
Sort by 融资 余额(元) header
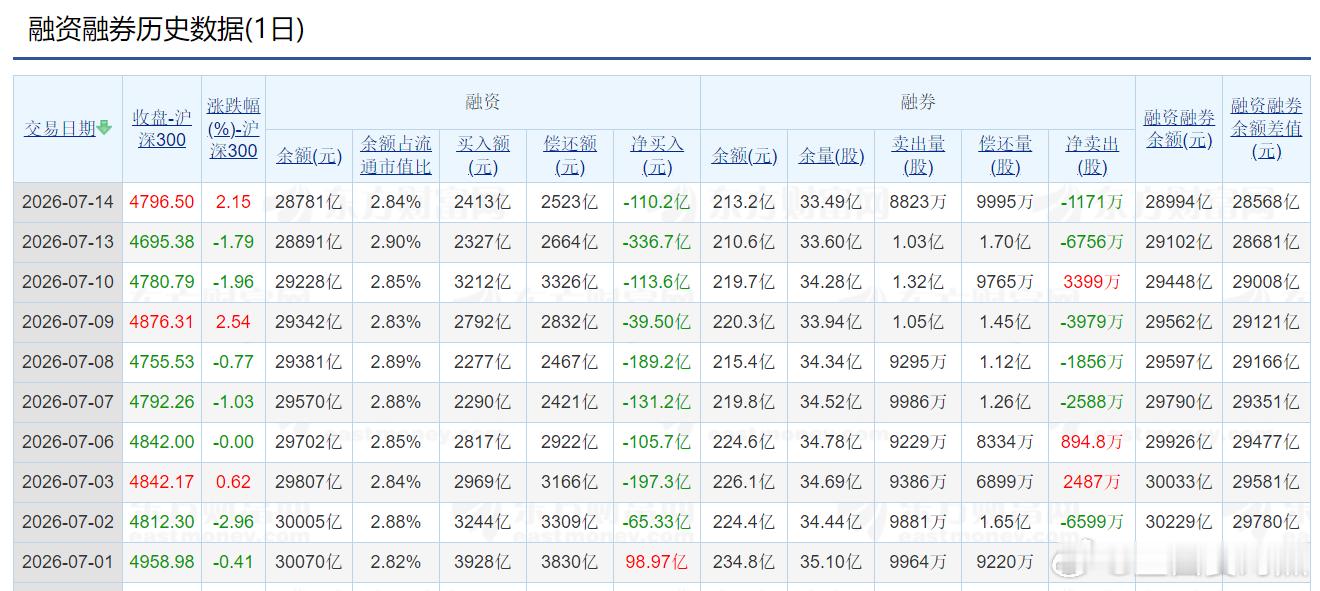point(308,156)
